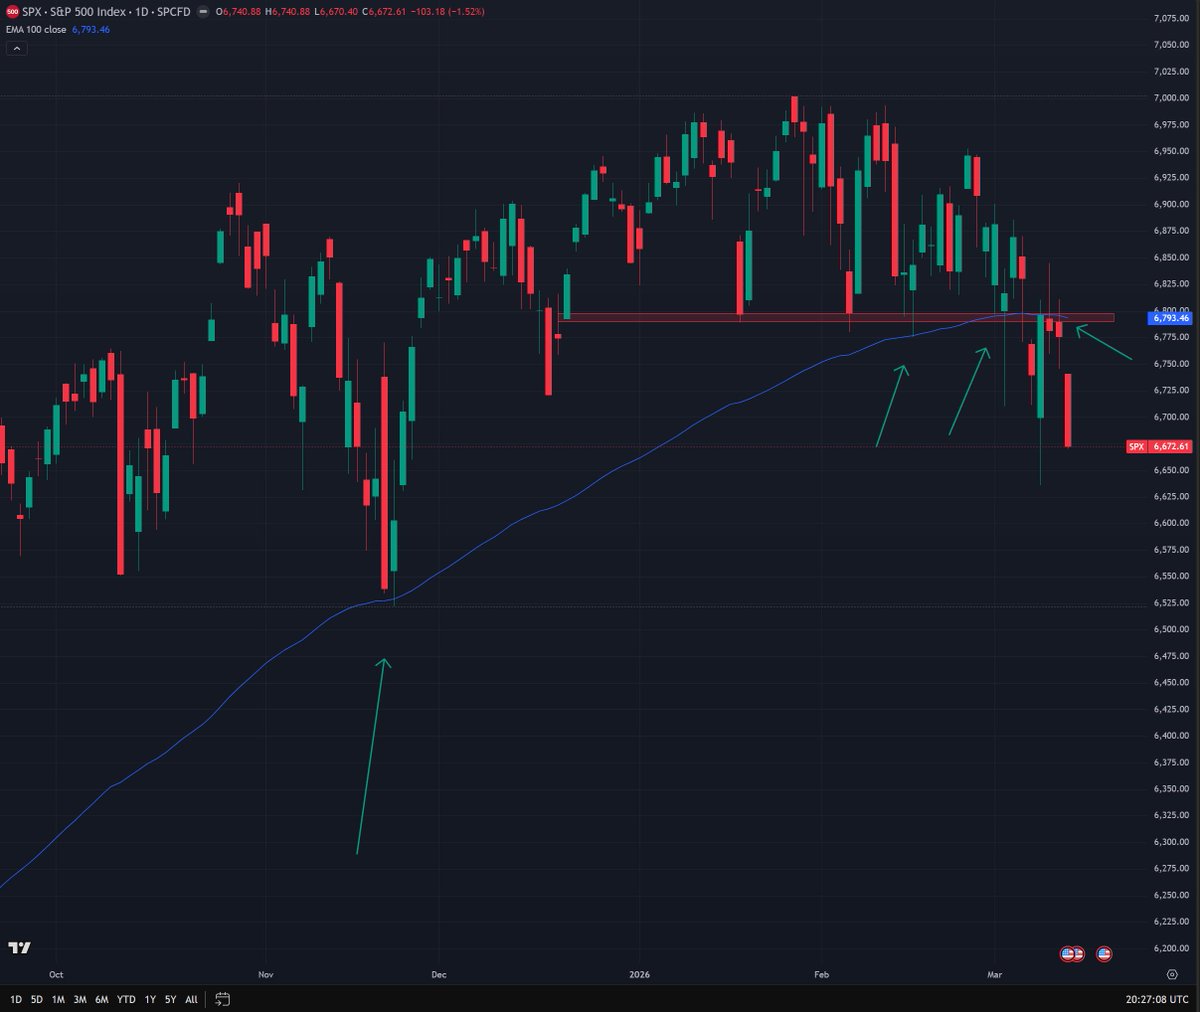Click the low value L6,670.40

pos(336,12)
